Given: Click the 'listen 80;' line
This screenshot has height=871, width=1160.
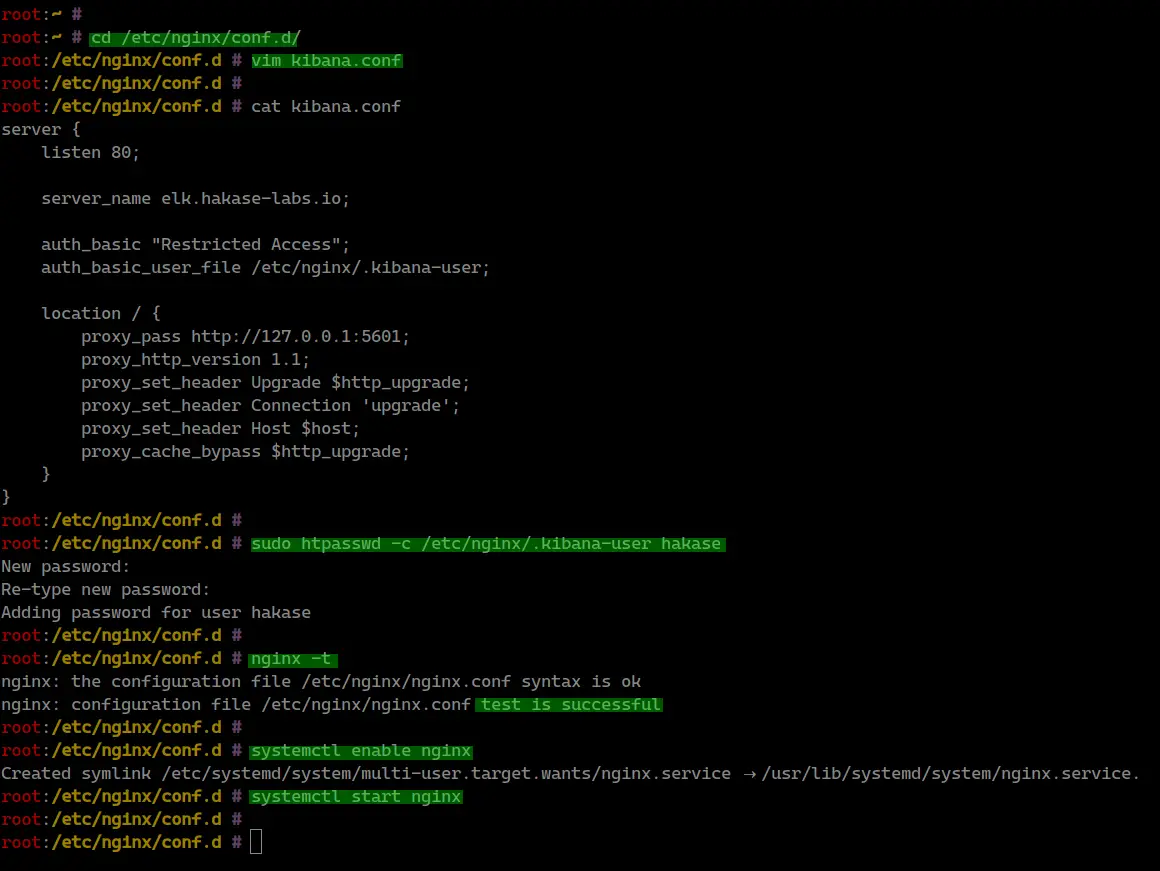Looking at the screenshot, I should click(x=90, y=152).
